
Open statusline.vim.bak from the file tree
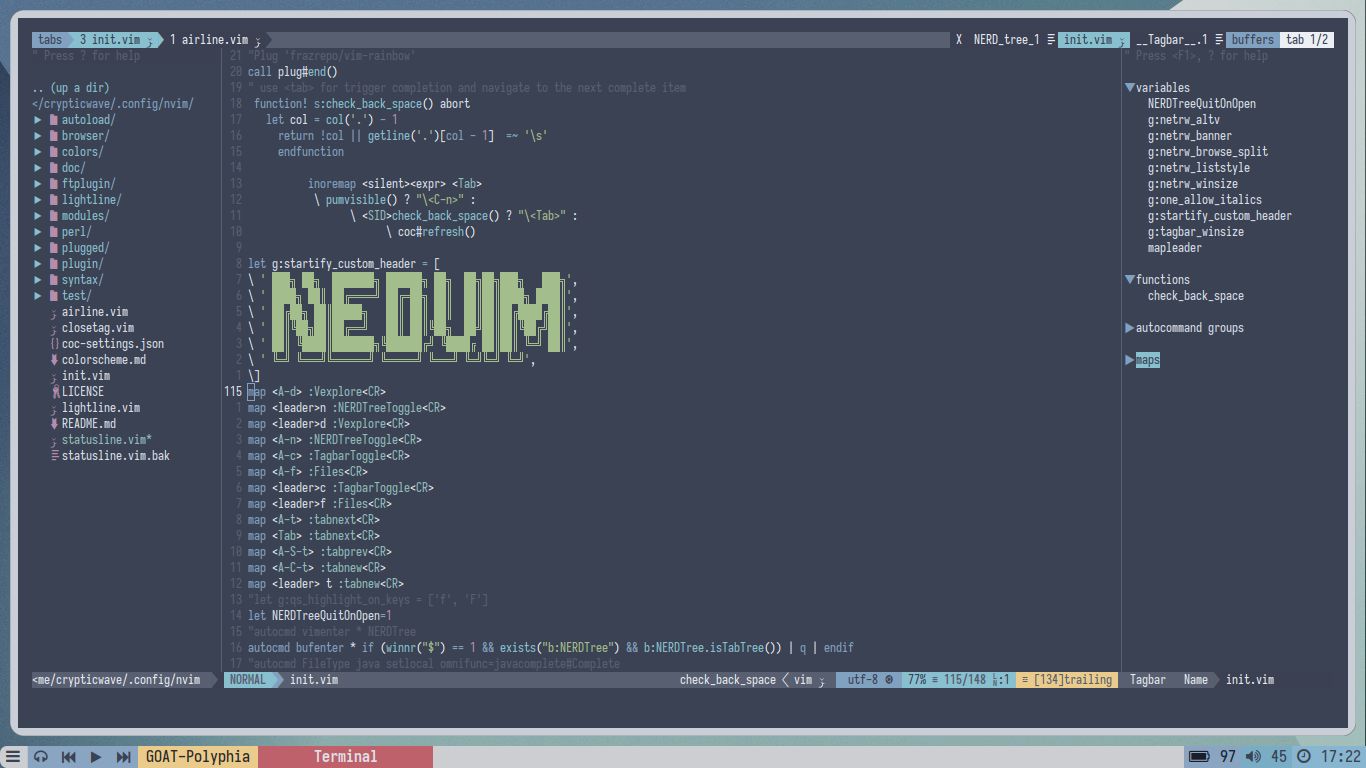115,456
